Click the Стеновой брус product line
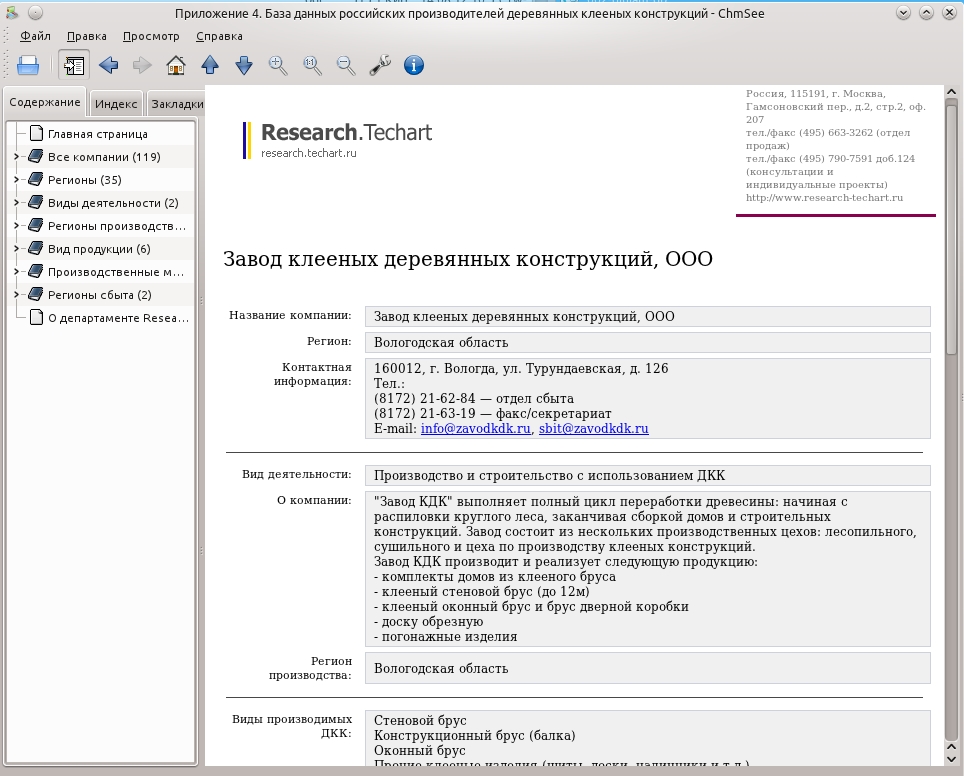This screenshot has width=964, height=776. point(420,720)
